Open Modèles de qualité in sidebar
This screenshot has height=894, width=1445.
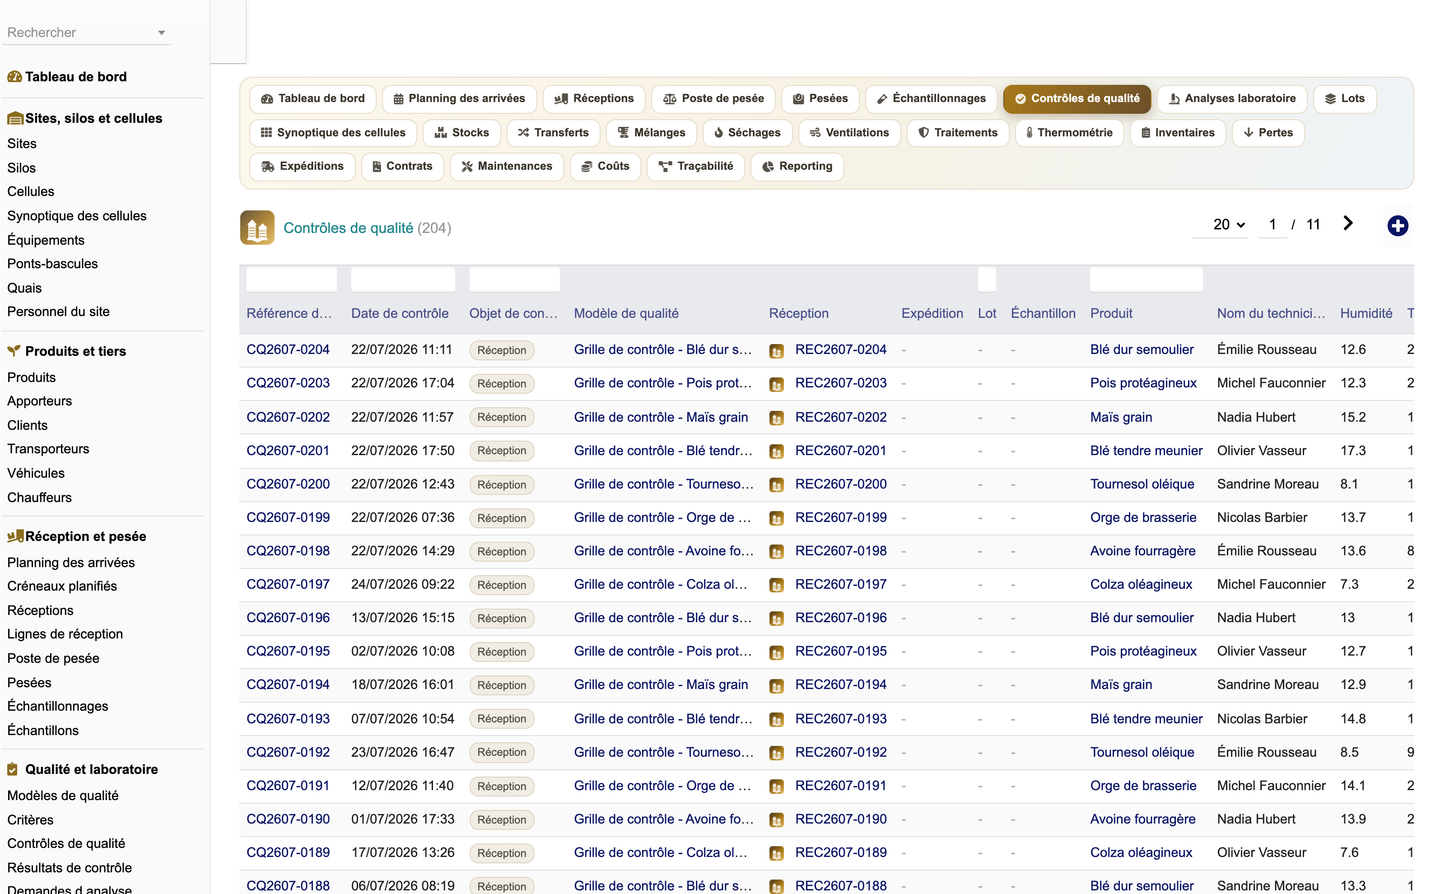(62, 796)
